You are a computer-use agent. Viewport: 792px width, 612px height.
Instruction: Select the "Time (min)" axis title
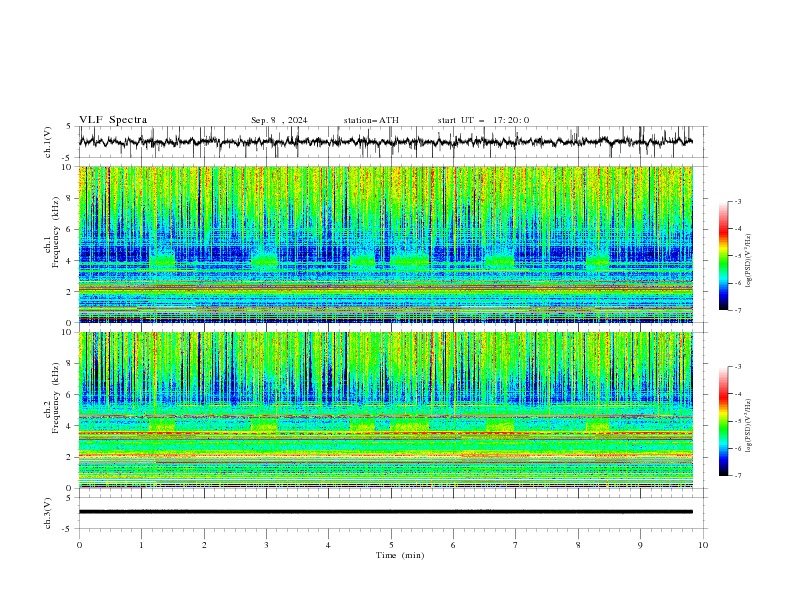(400, 555)
